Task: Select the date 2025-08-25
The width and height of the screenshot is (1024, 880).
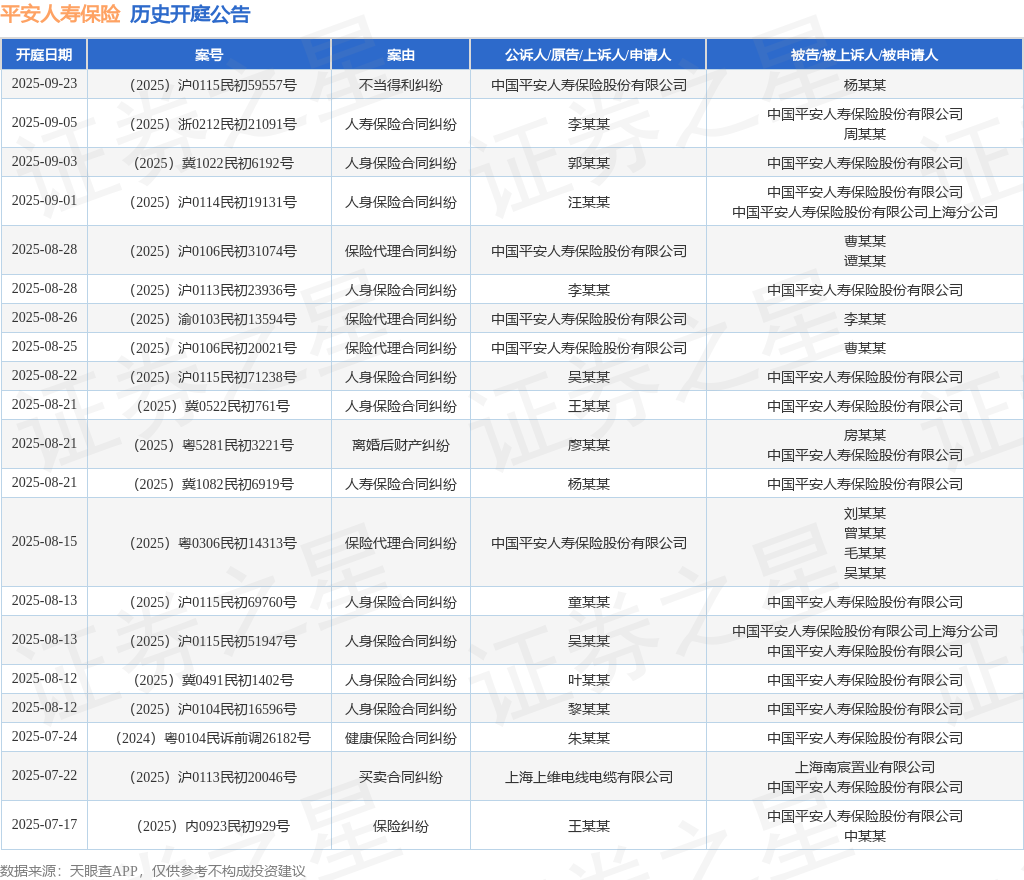Action: tap(44, 347)
